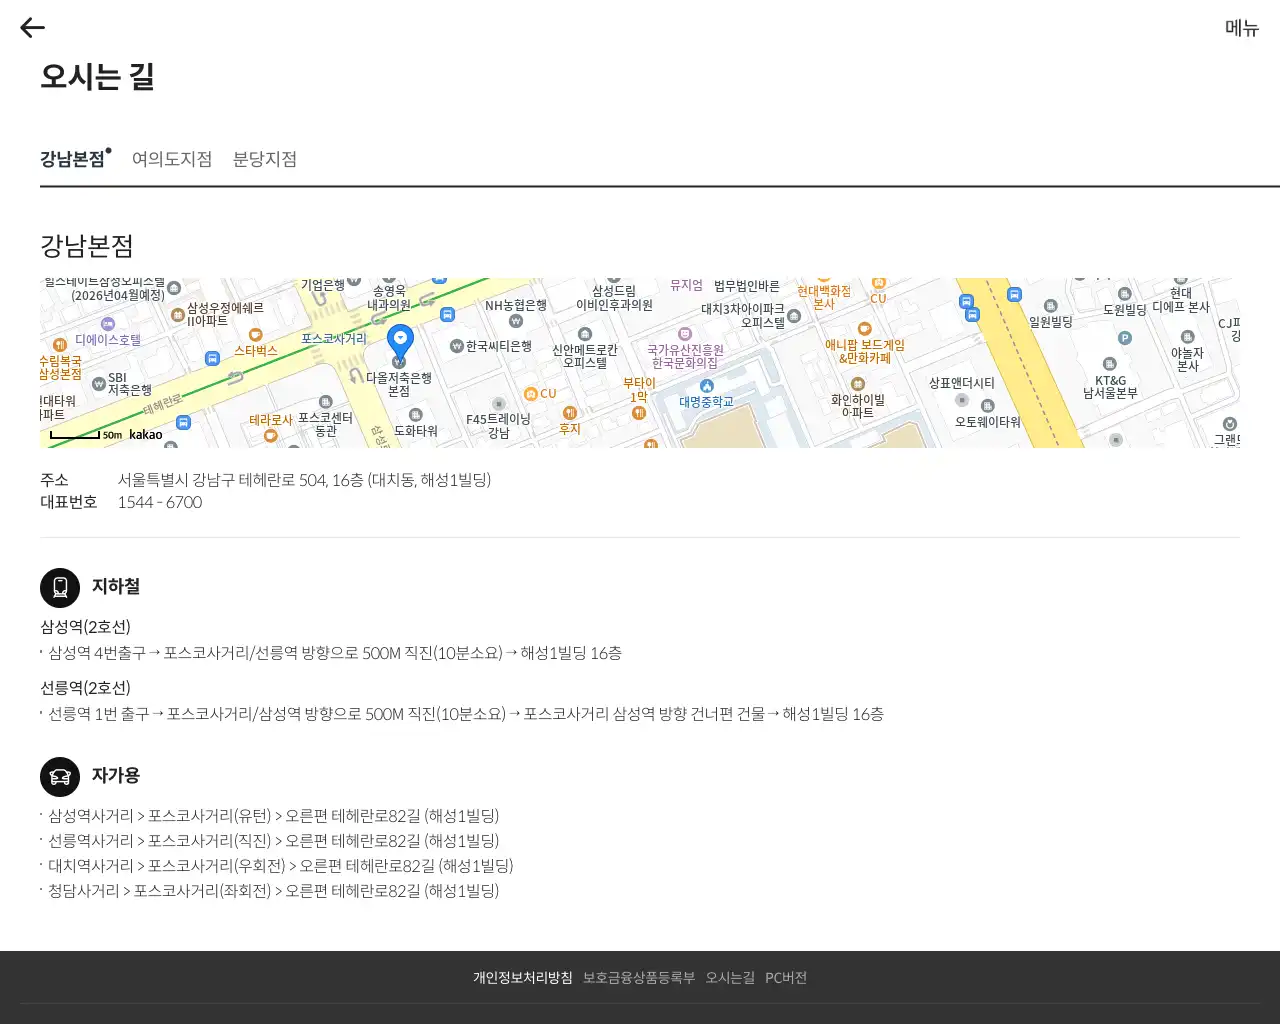Viewport: 1280px width, 1024px height.
Task: Switch to PC버전 in footer
Action: click(x=786, y=978)
